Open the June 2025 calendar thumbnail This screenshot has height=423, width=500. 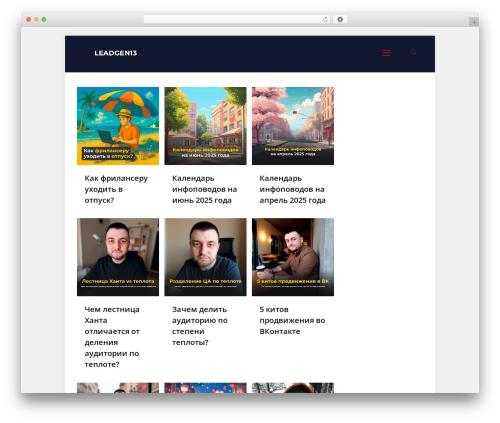tap(205, 126)
